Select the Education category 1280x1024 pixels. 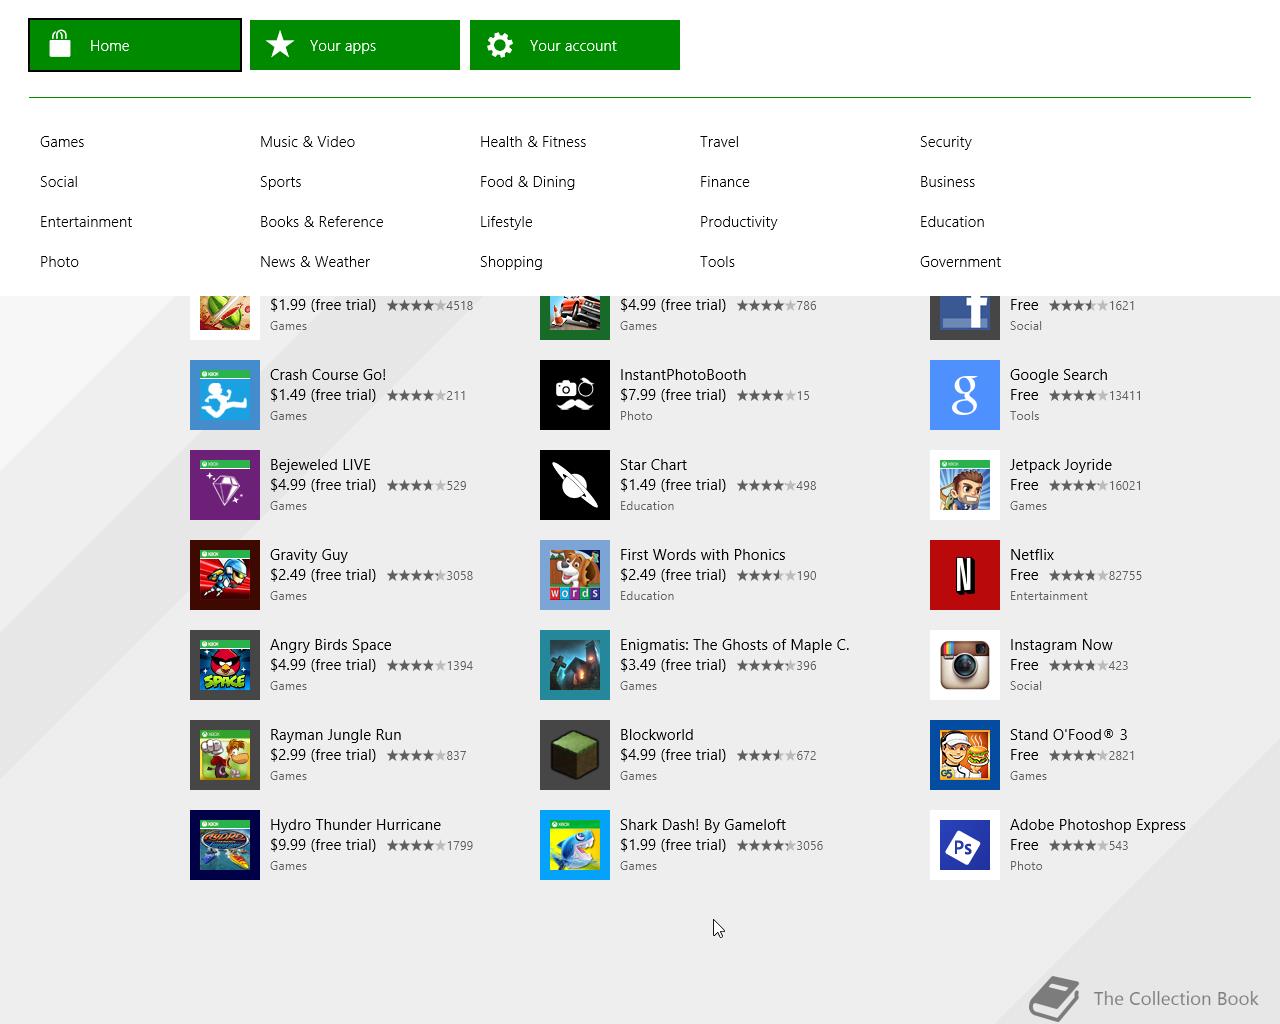[x=952, y=222]
